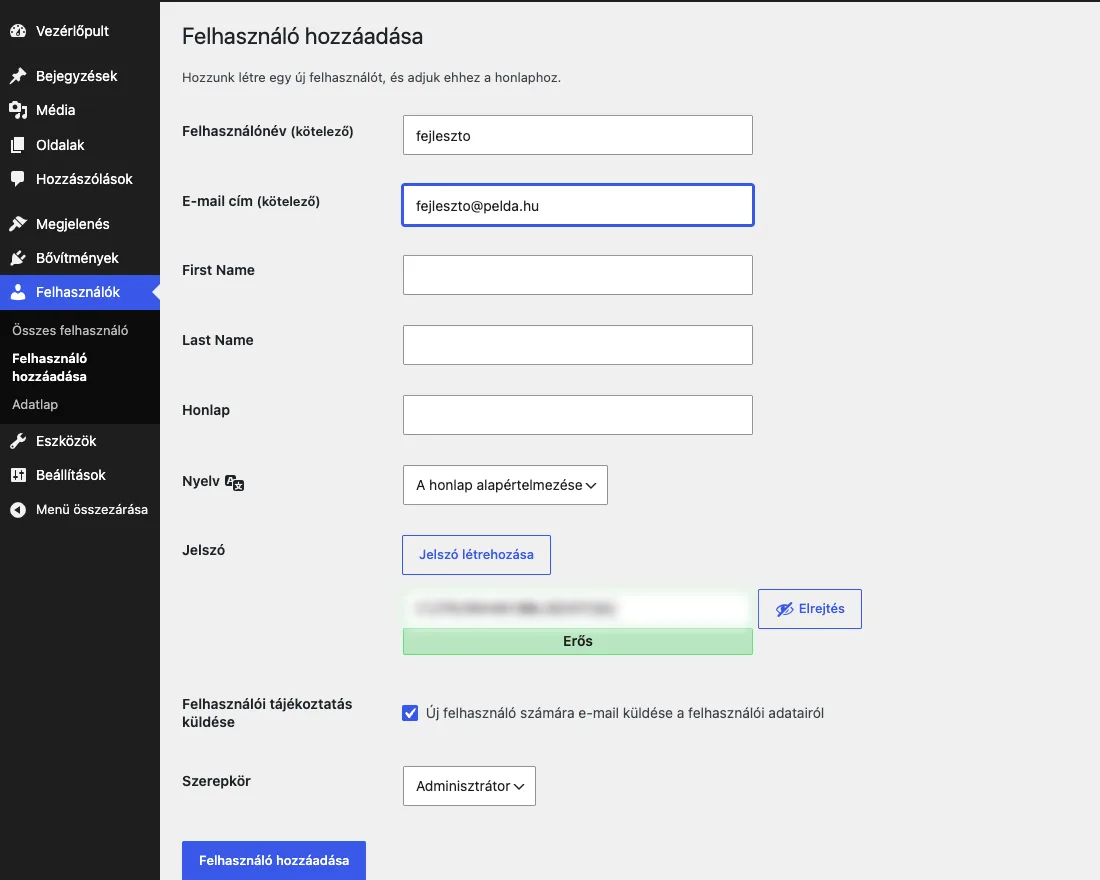1100x880 pixels.
Task: Open Vezérlőpult menu item
Action: coord(80,31)
